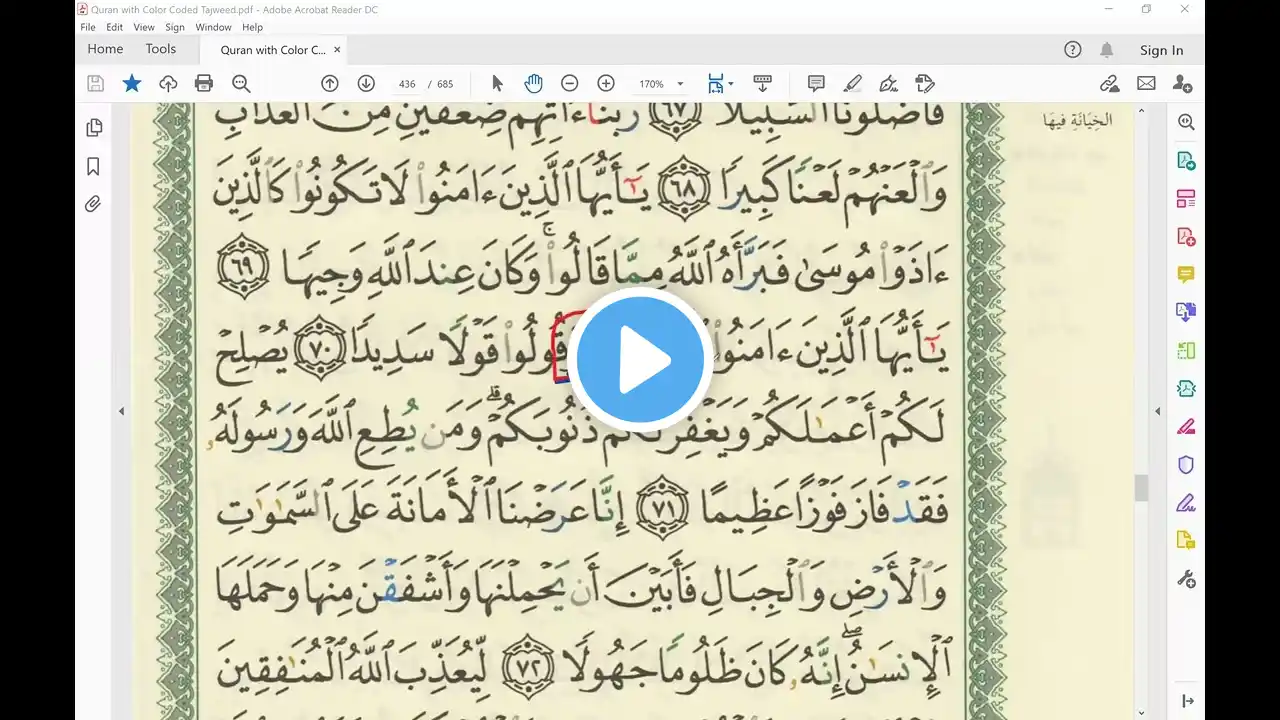The image size is (1280, 720).
Task: Click the Sign In link
Action: 1161,50
